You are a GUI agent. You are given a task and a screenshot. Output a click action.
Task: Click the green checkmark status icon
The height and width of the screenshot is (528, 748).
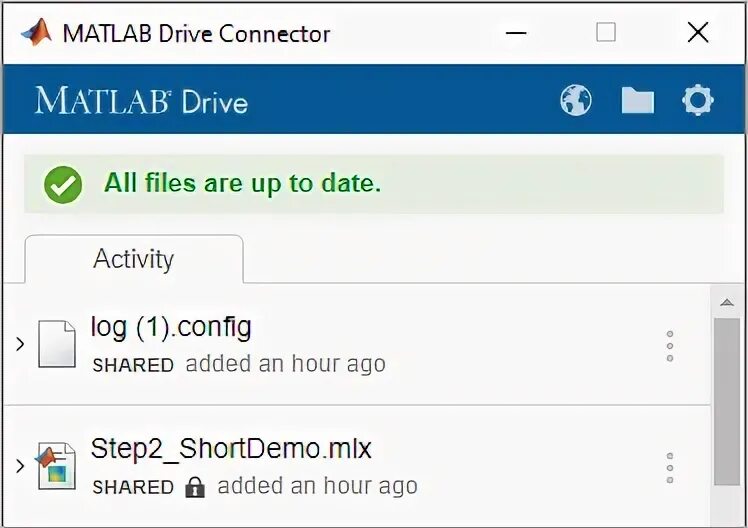click(63, 184)
